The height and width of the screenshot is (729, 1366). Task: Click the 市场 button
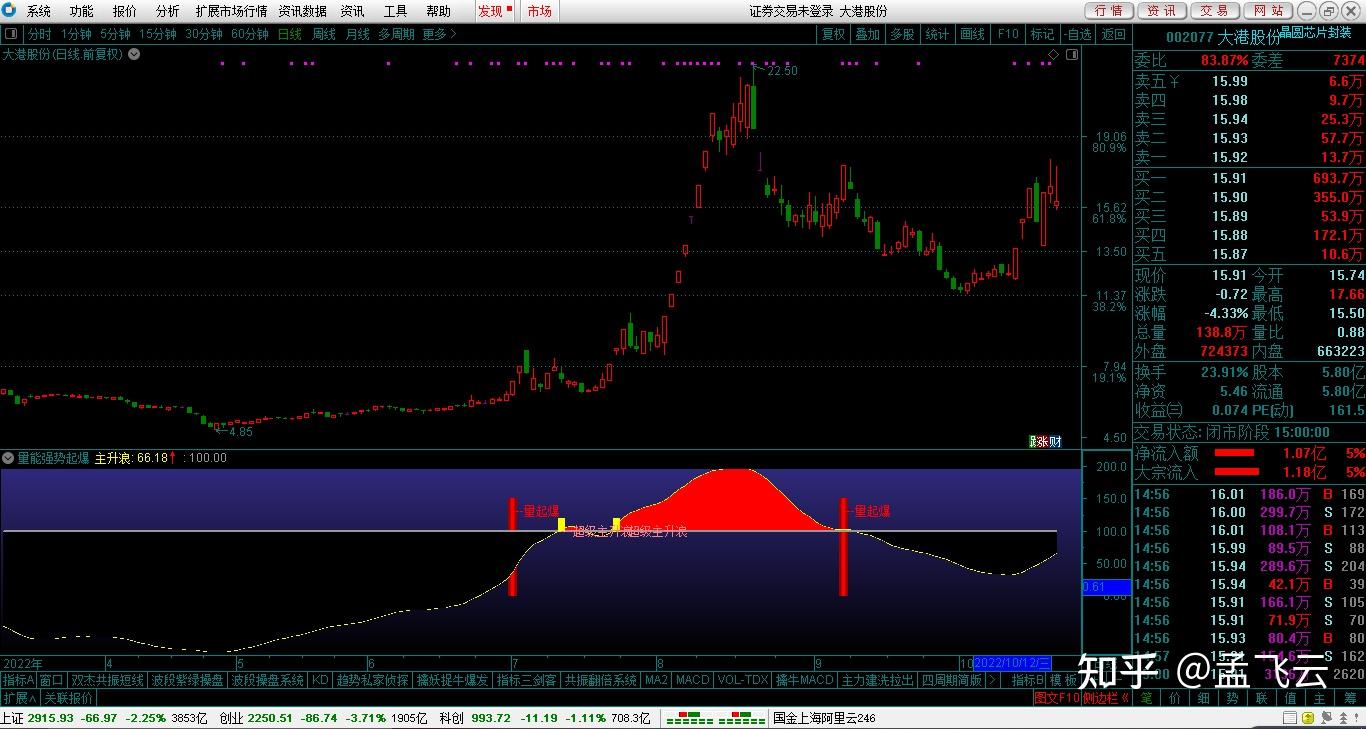[x=540, y=11]
